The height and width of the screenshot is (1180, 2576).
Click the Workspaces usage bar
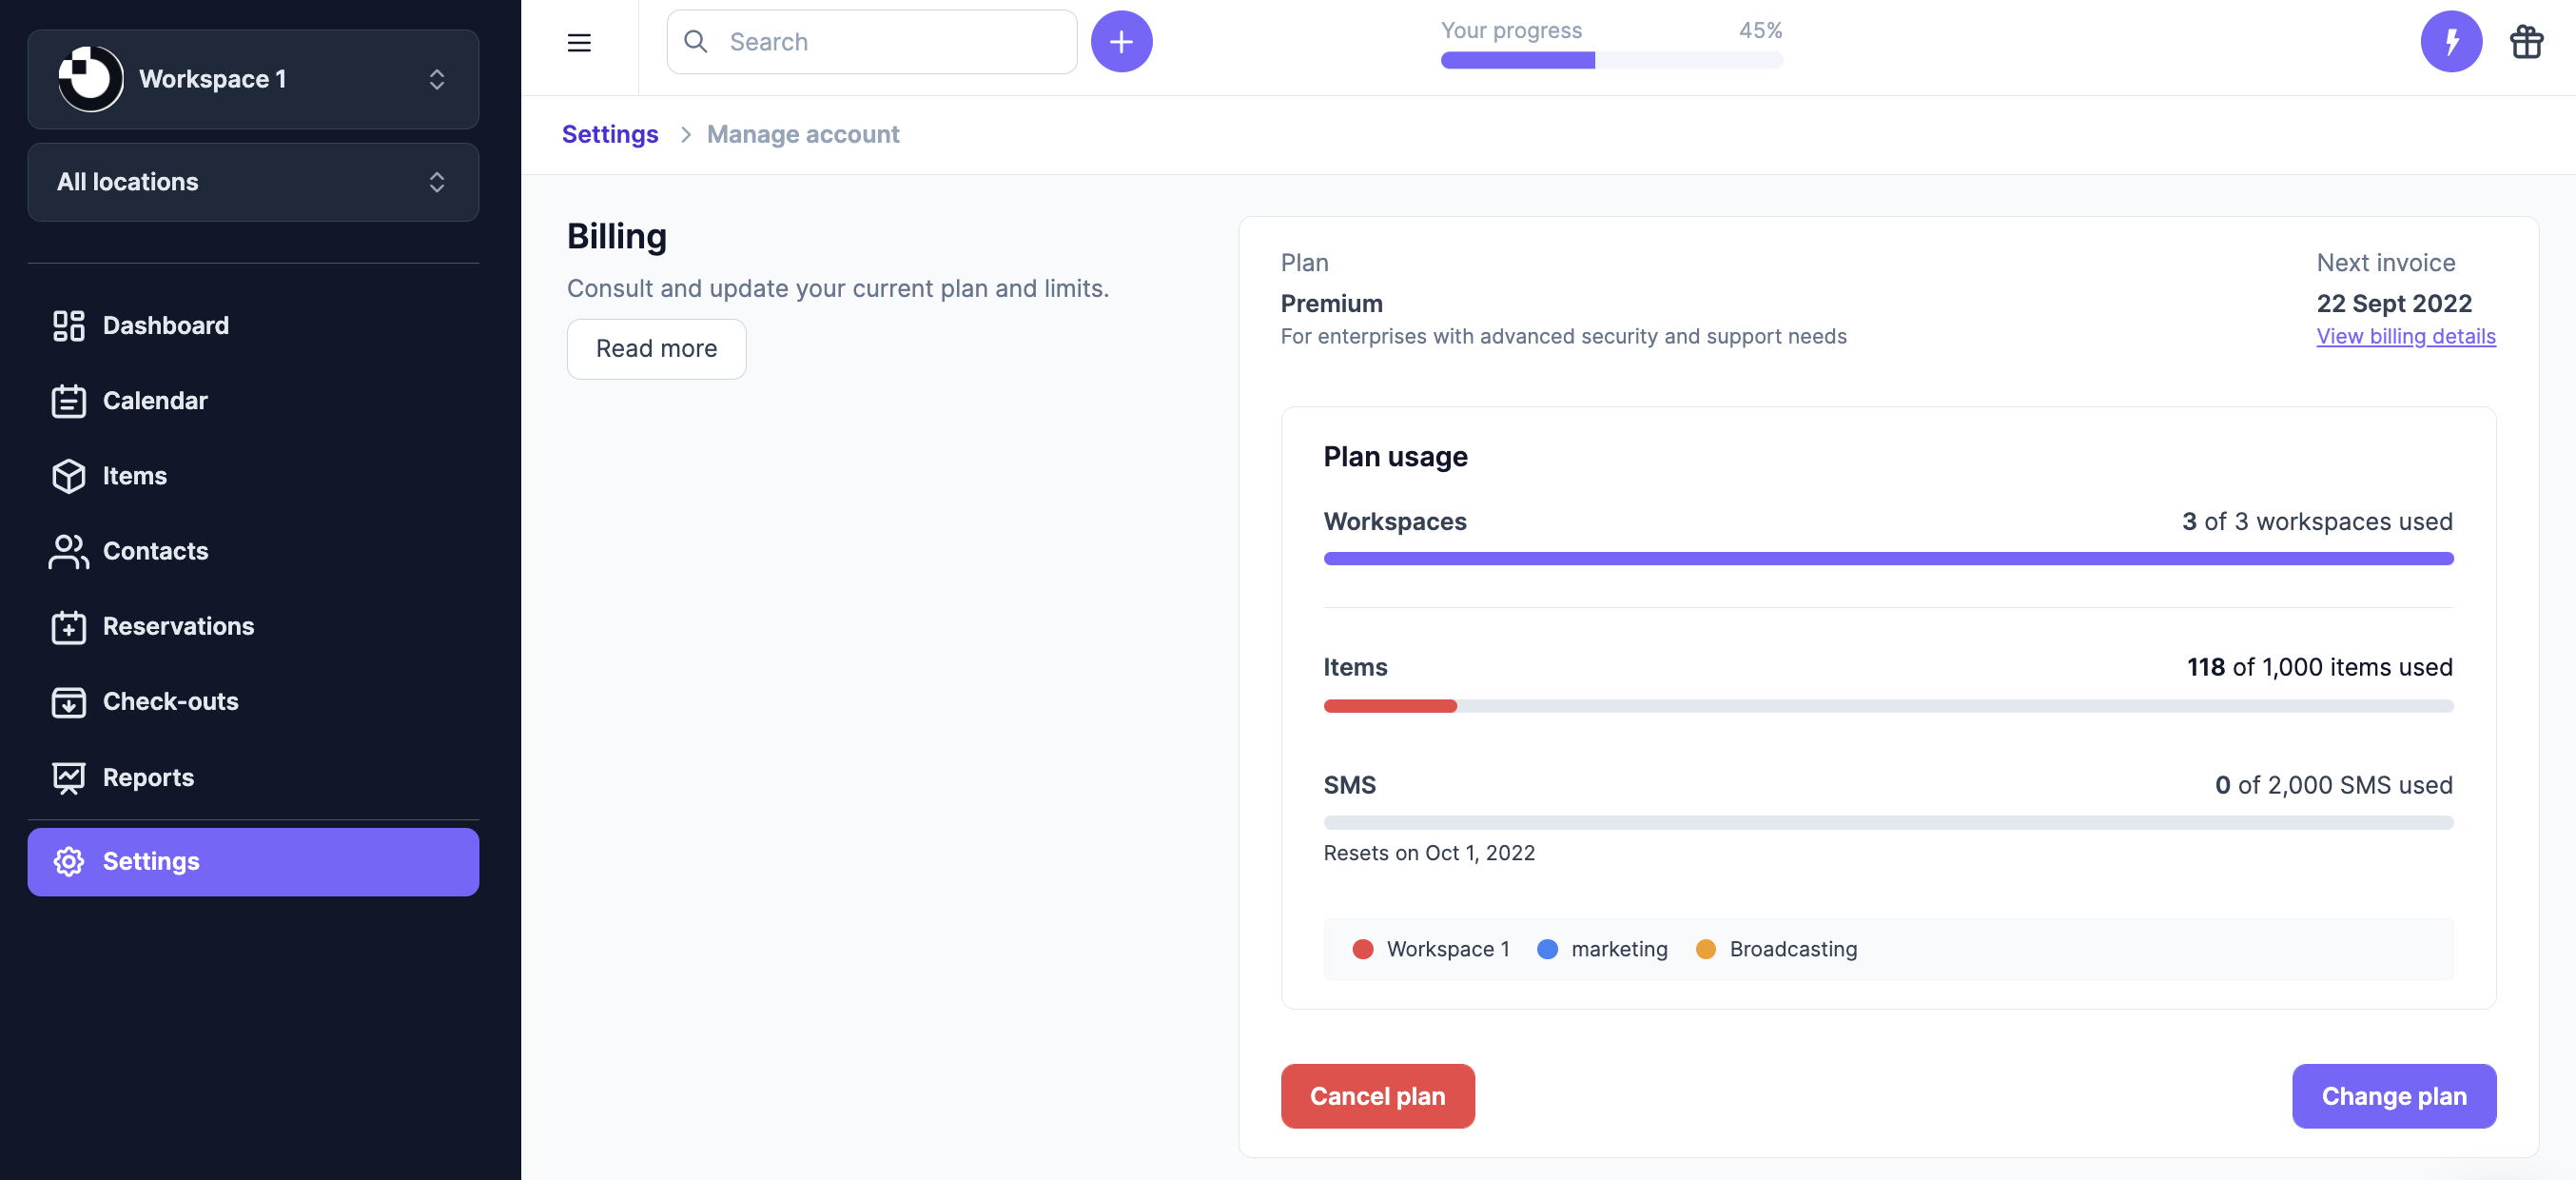pyautogui.click(x=1888, y=559)
